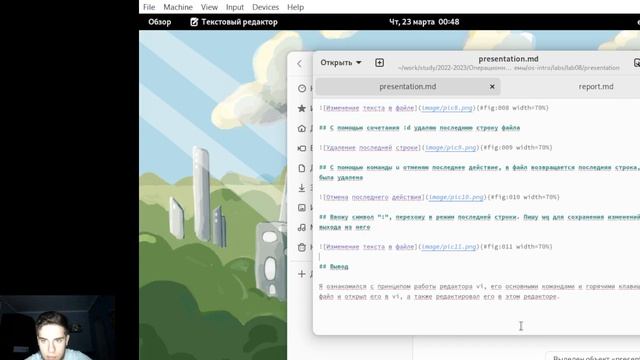This screenshot has width=640, height=360.
Task: Open Documents page icon in Files sidebar
Action: point(302,168)
